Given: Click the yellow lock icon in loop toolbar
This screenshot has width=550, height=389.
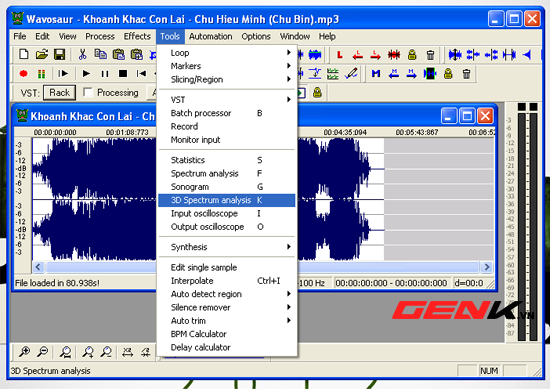Looking at the screenshot, I should click(x=412, y=55).
